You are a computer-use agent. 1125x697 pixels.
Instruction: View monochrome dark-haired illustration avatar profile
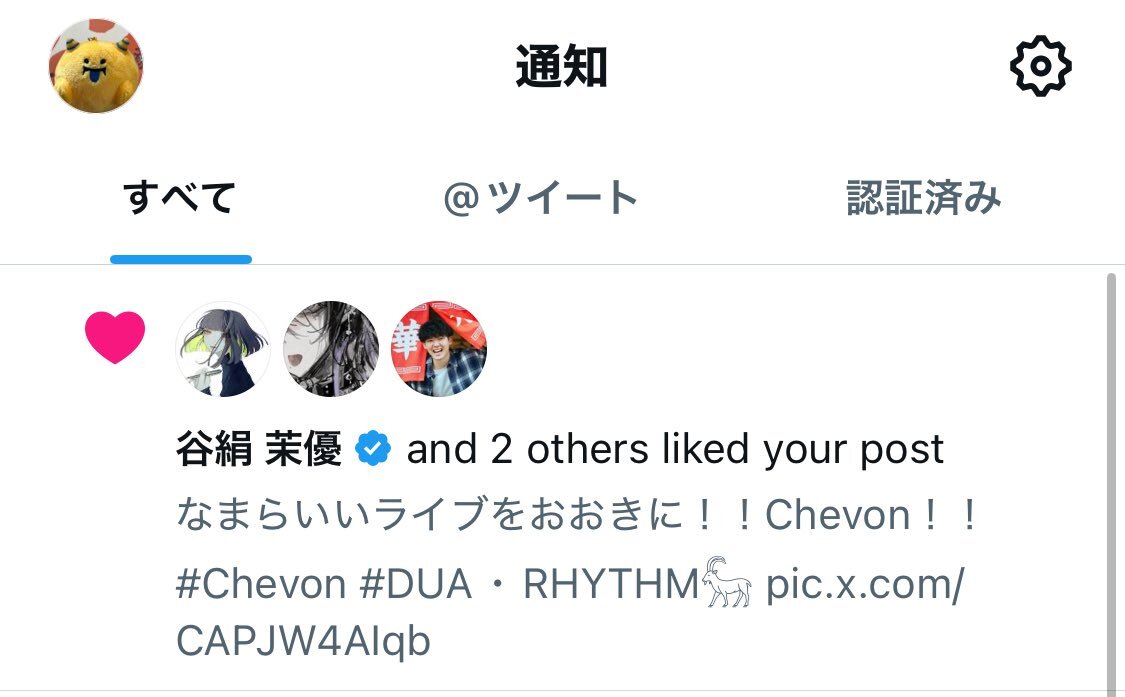(x=331, y=349)
